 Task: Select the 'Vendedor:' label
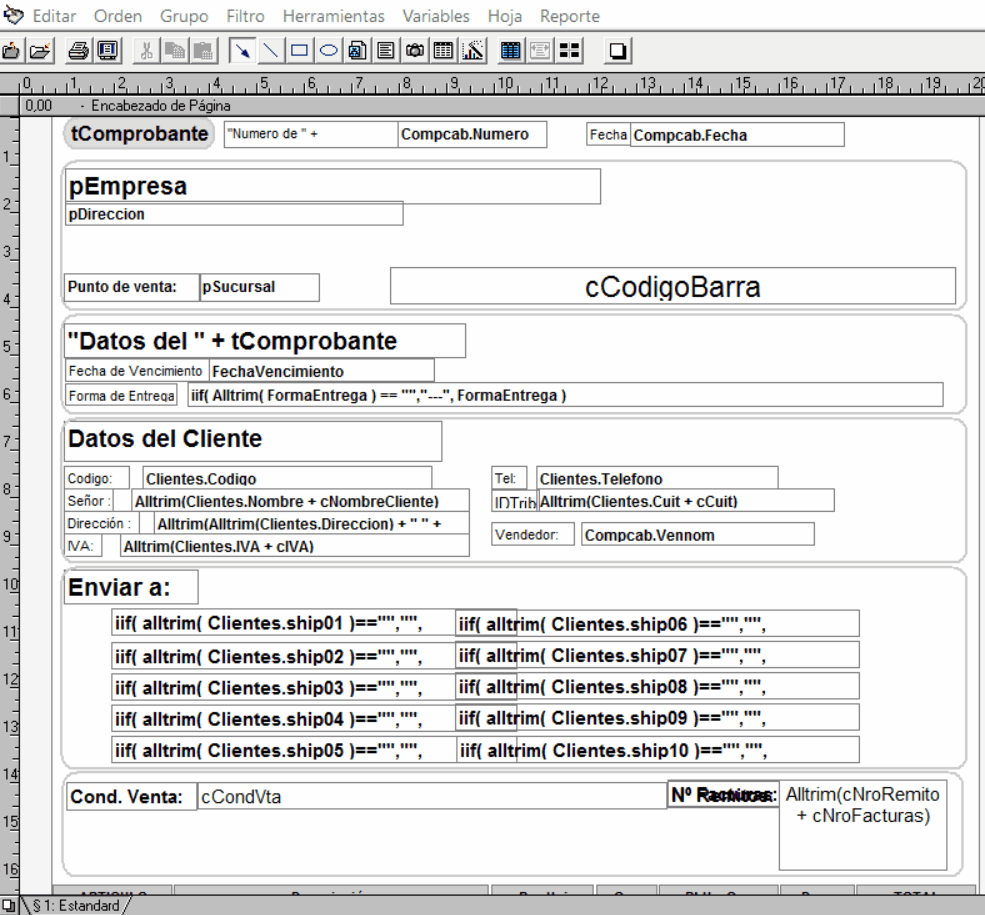tap(533, 534)
